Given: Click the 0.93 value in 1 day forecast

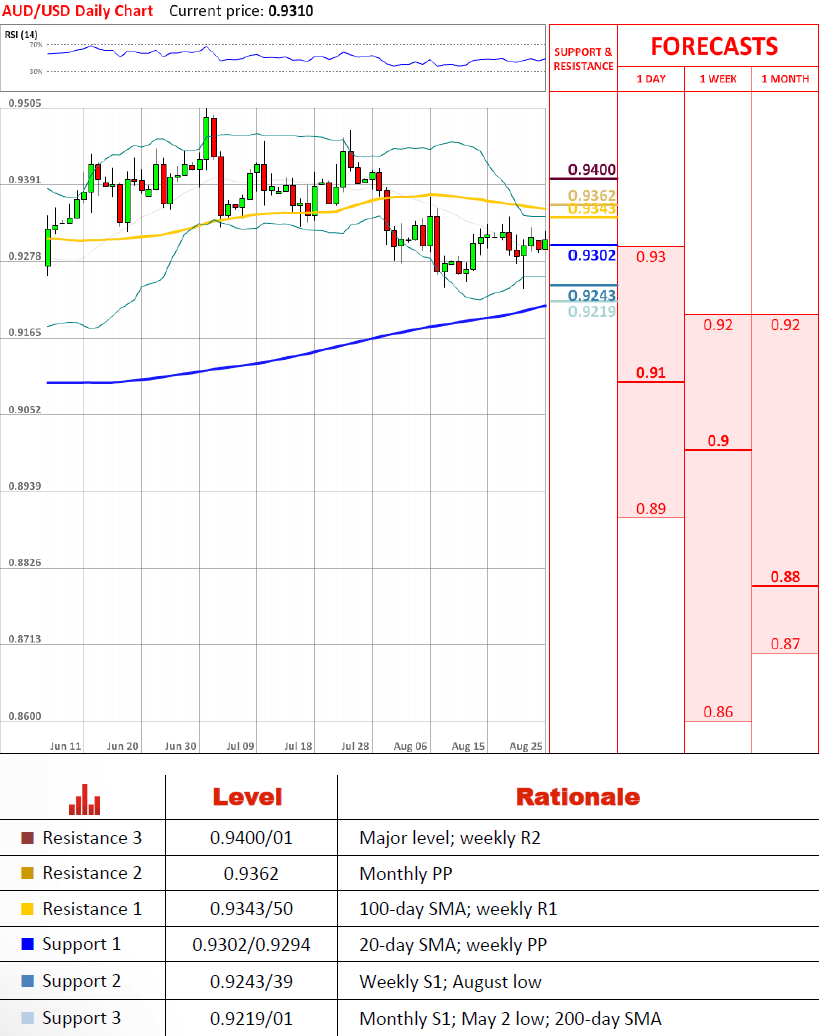Looking at the screenshot, I should [x=651, y=256].
